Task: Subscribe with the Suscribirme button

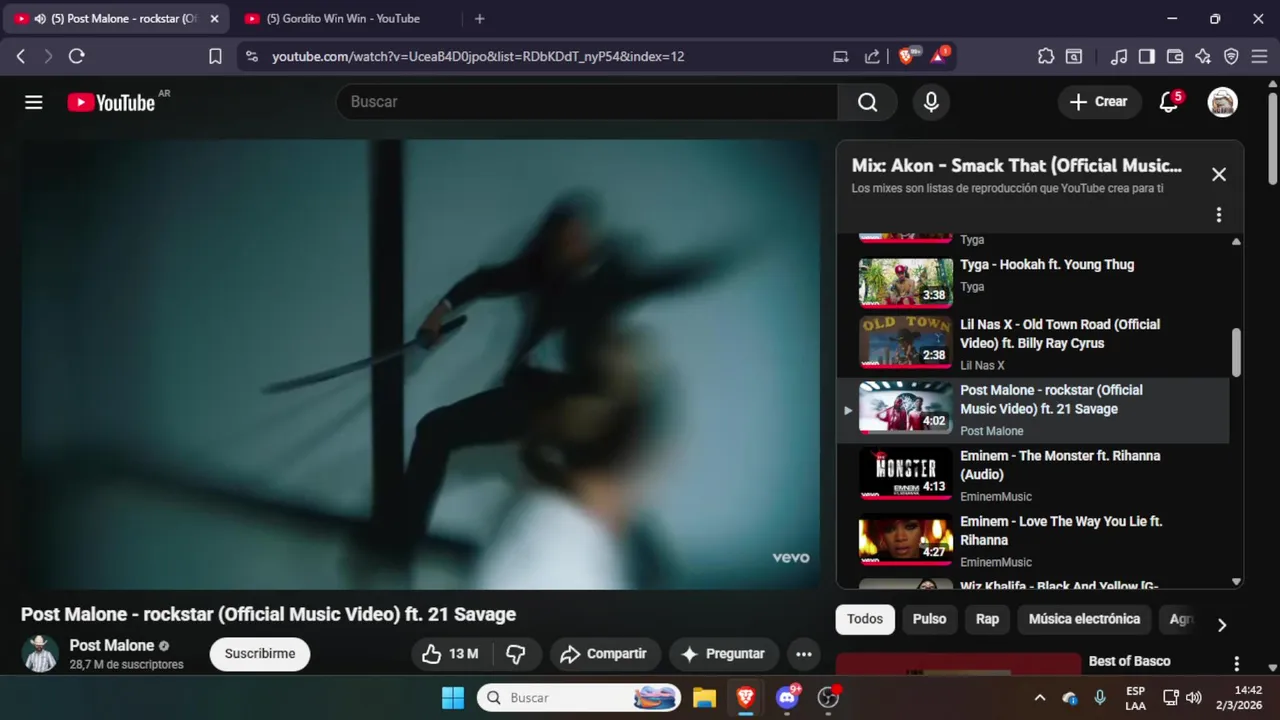Action: pos(260,654)
